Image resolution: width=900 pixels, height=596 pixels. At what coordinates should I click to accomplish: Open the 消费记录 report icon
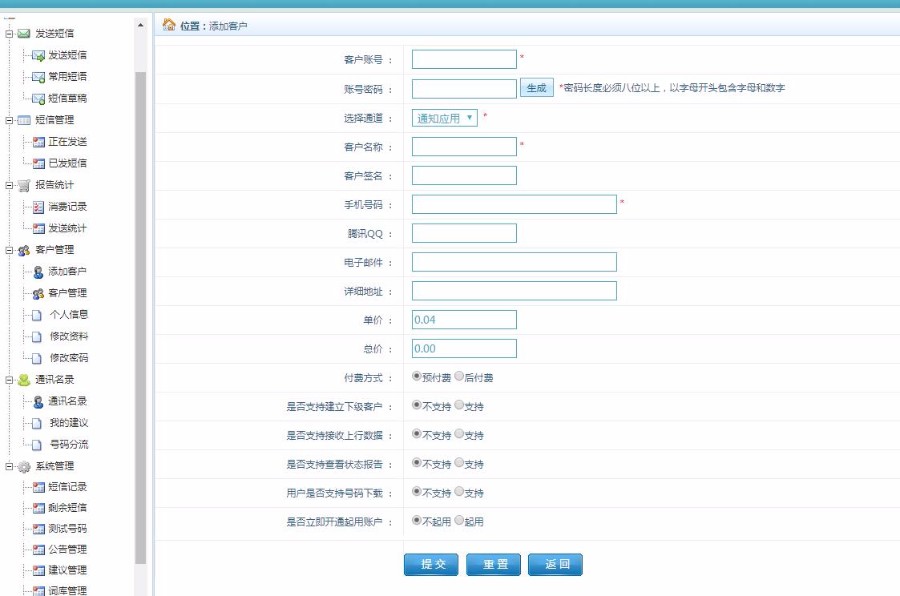tap(38, 208)
